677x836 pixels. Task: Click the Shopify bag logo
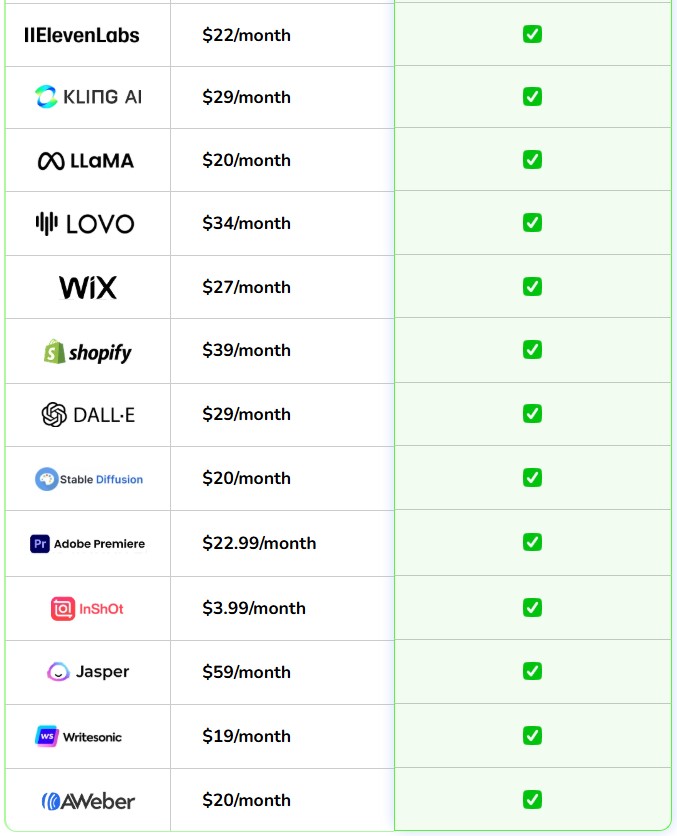tap(54, 351)
